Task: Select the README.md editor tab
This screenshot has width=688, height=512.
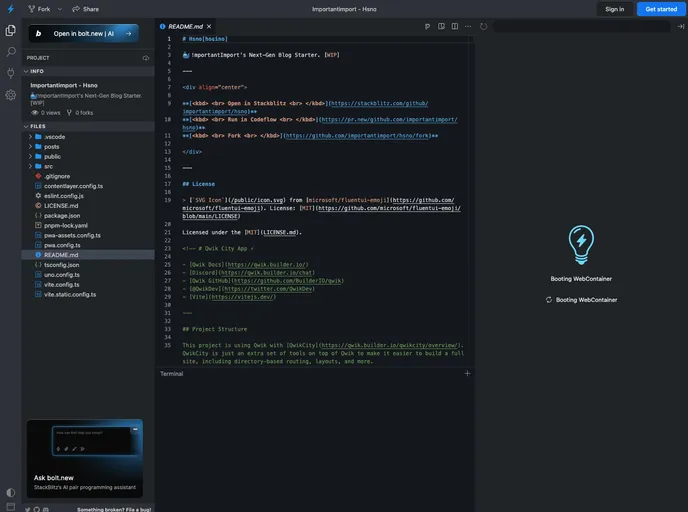Action: point(186,27)
